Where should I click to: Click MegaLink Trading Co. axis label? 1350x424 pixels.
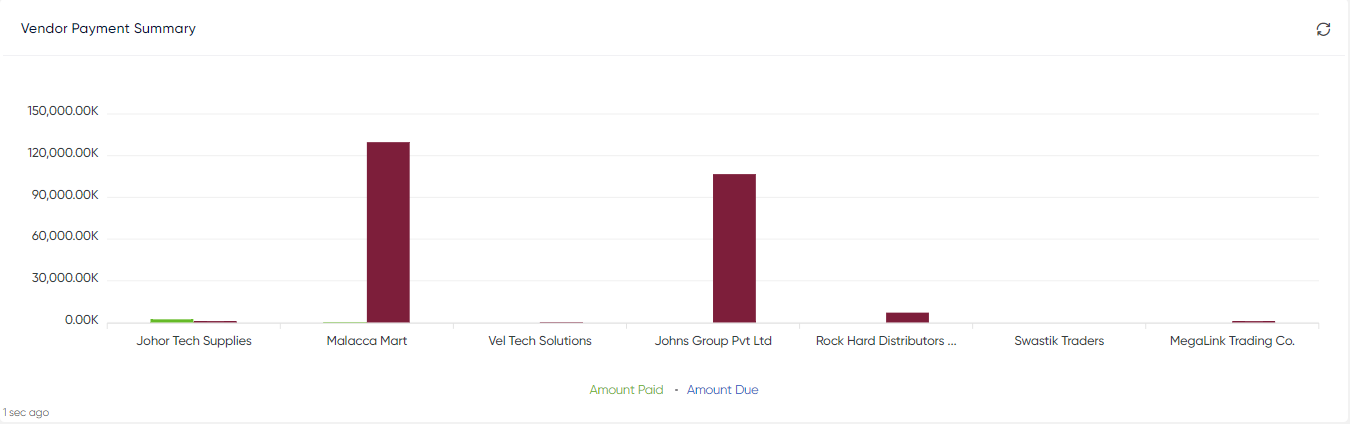1232,341
